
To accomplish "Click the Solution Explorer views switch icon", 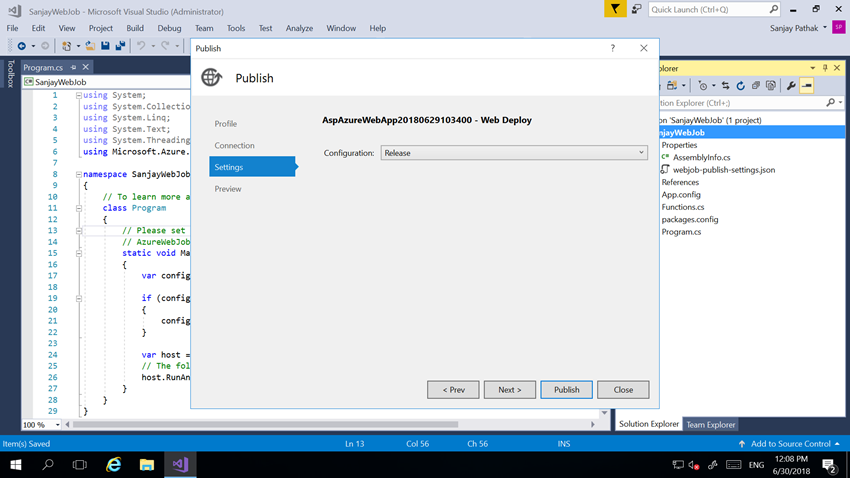I will [672, 86].
